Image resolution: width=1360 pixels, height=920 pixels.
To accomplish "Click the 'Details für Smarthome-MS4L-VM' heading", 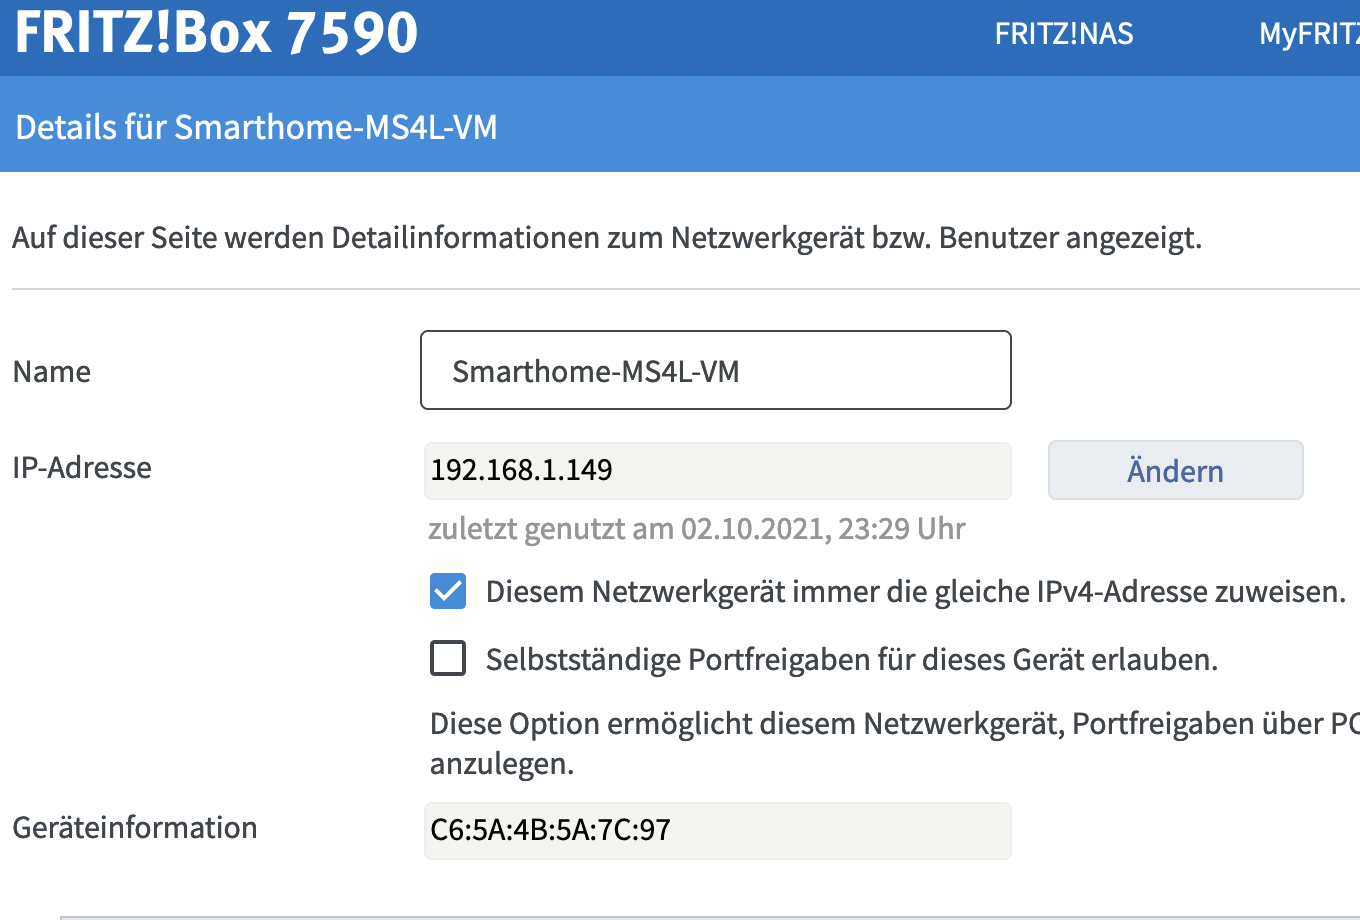I will coord(257,128).
